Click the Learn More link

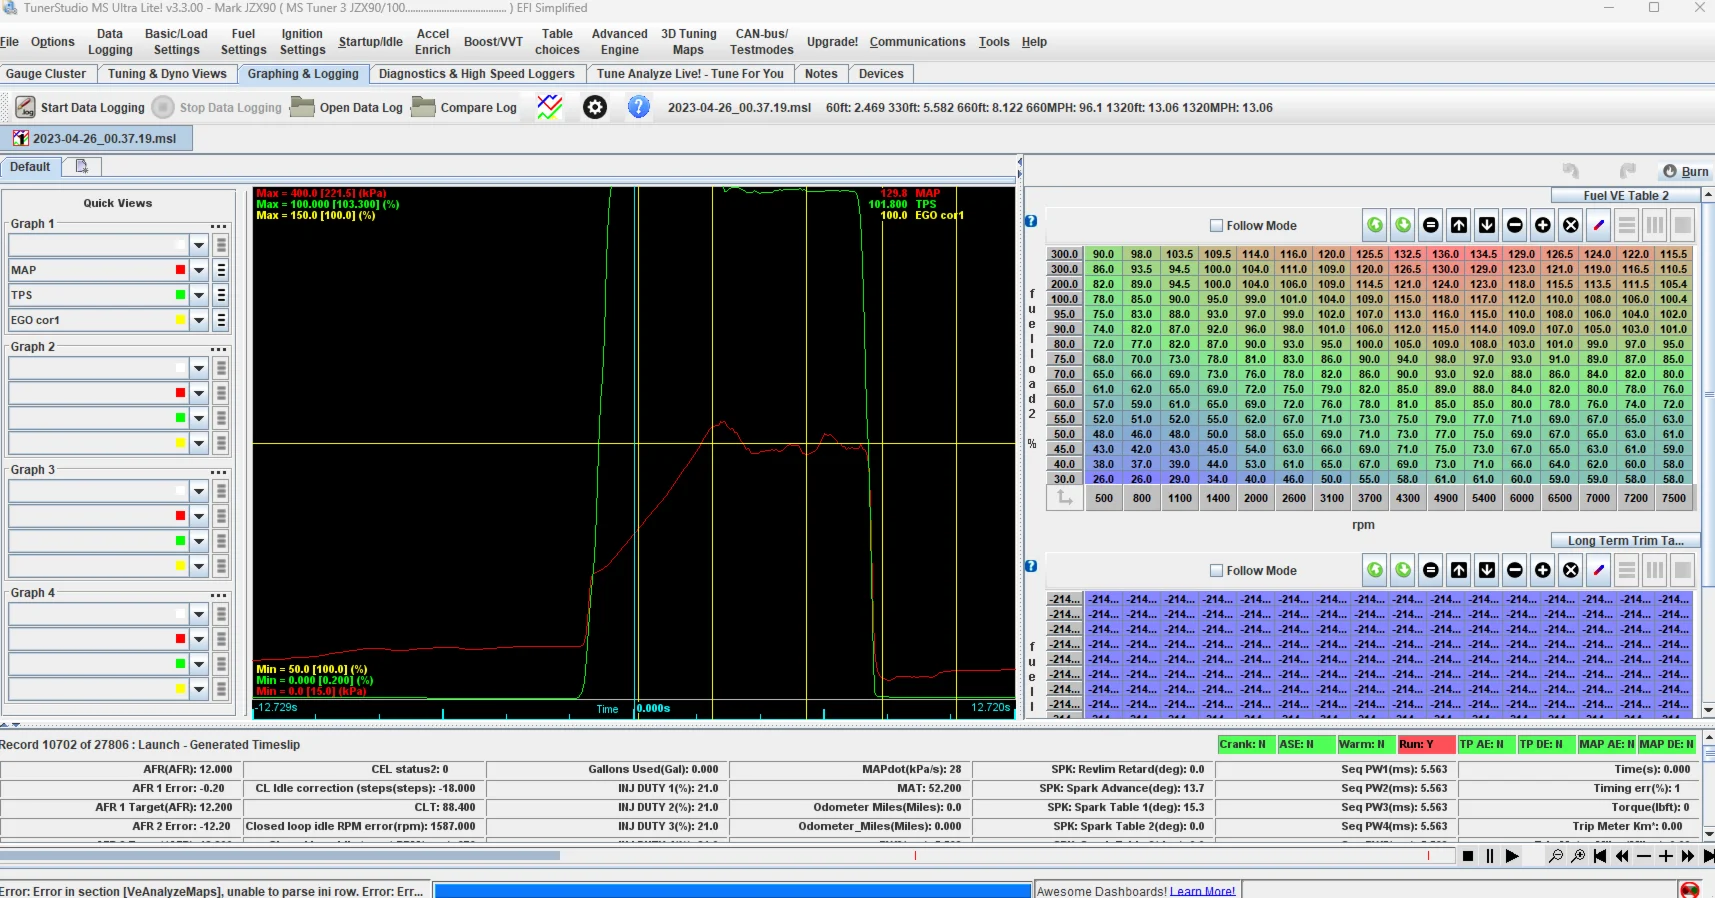(1202, 891)
